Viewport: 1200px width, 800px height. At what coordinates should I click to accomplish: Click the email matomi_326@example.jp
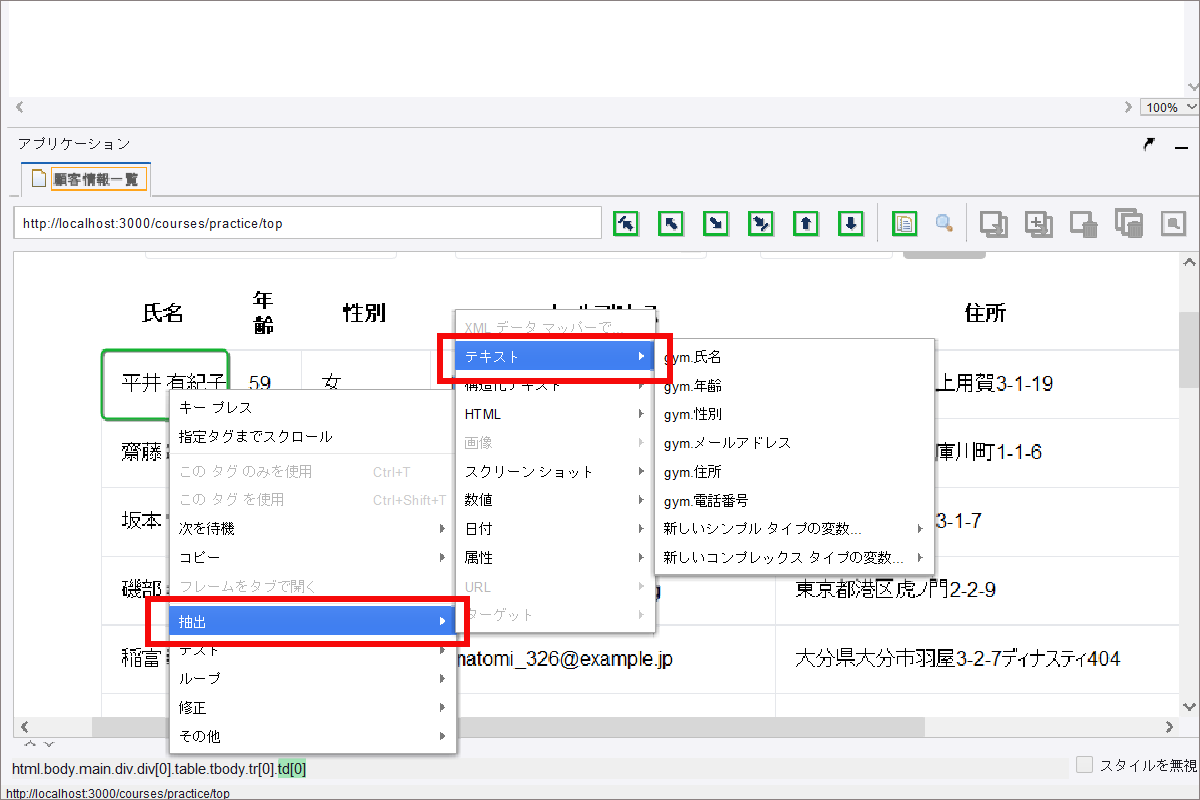tap(563, 659)
